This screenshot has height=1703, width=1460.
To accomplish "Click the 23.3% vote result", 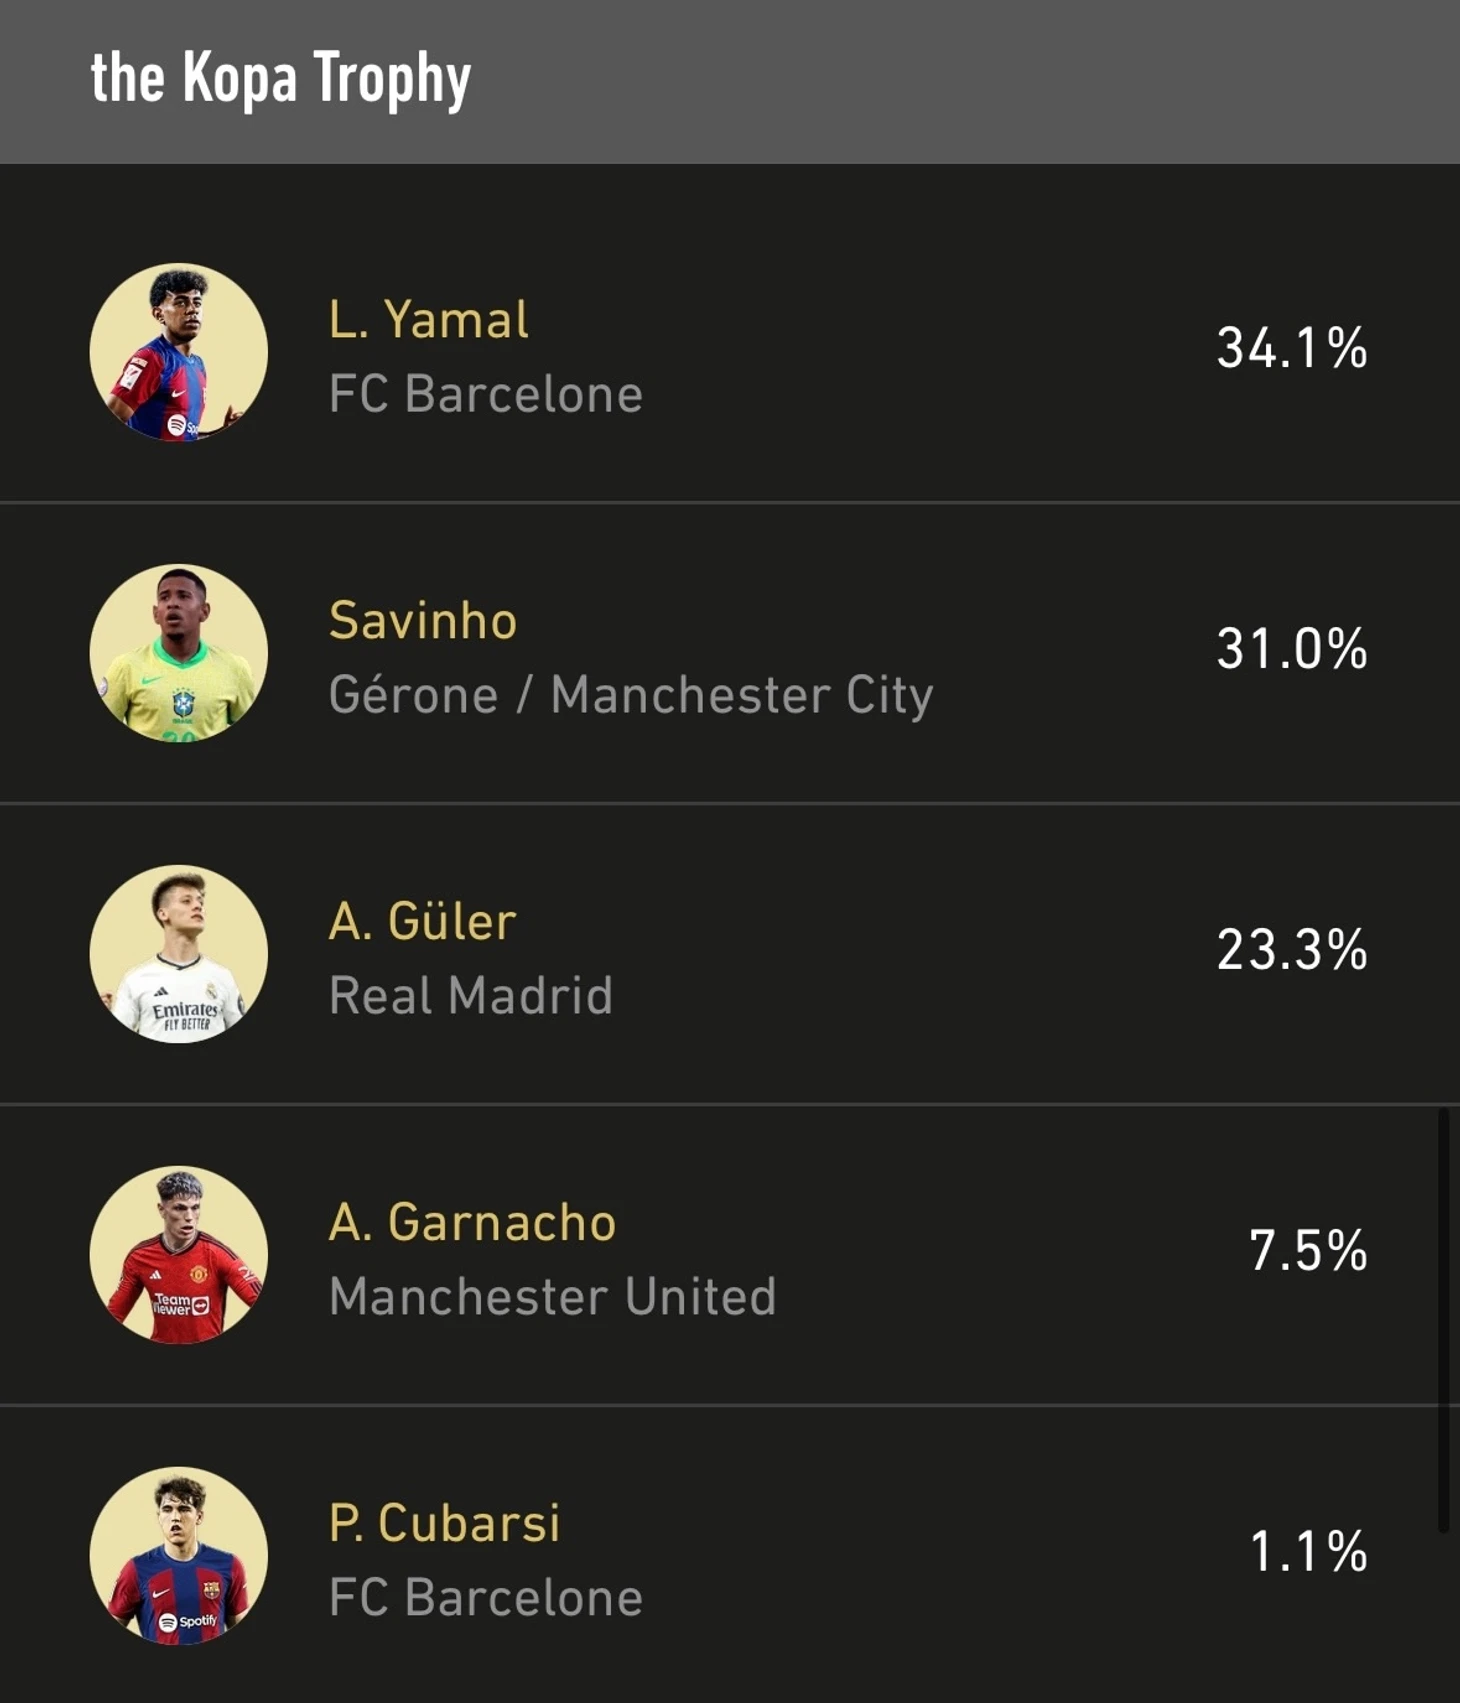I will [1292, 950].
